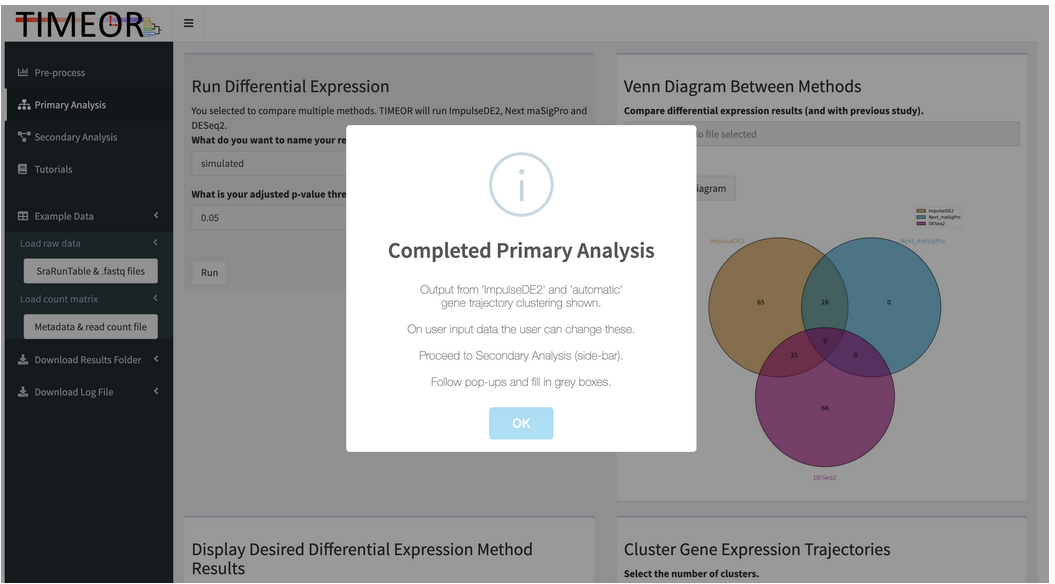Collapse the Load count matrix section
Image resolution: width=1055 pixels, height=584 pixels.
coord(155,298)
